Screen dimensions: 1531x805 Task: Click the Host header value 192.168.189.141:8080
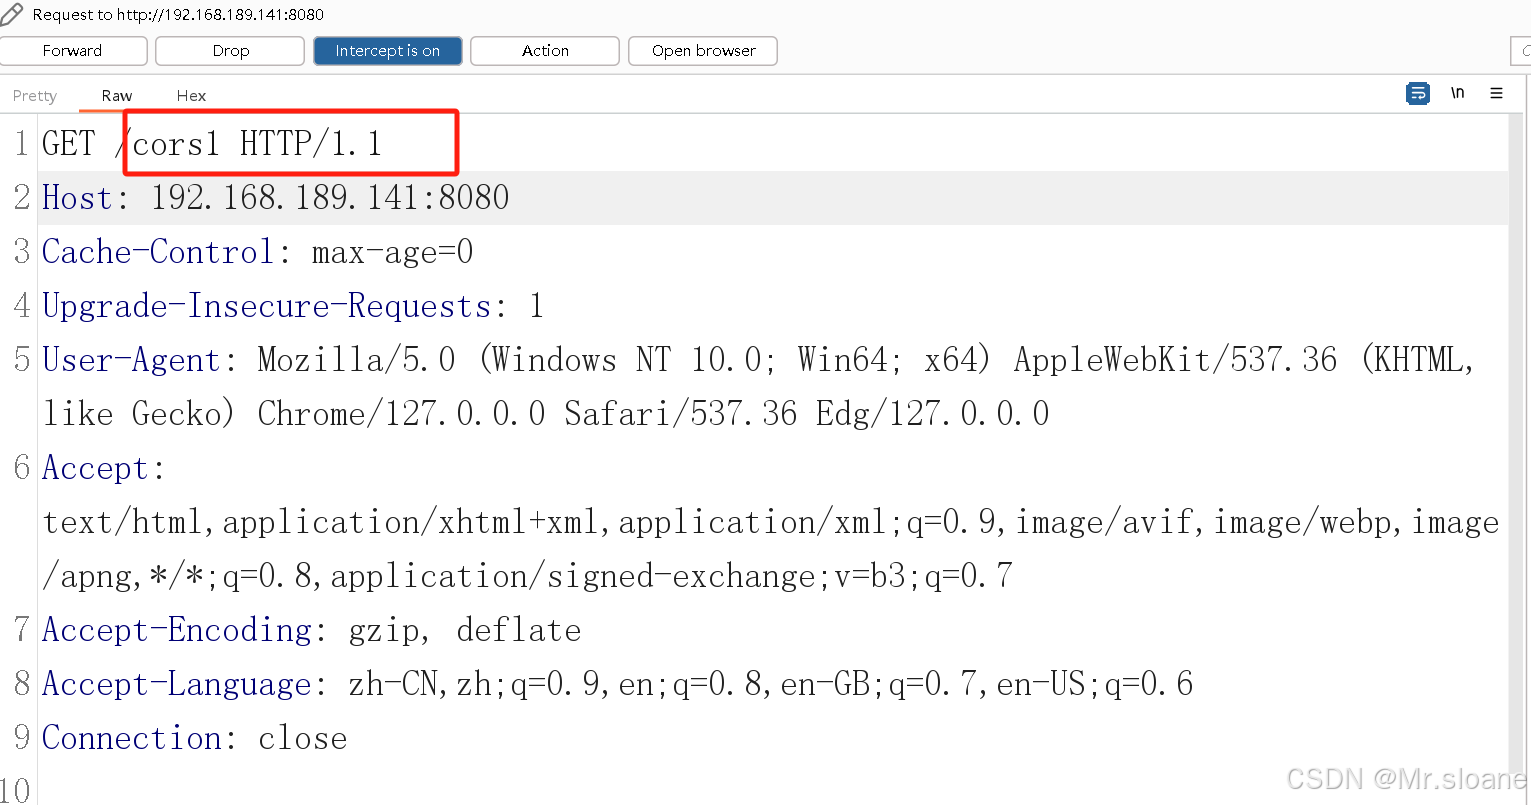click(330, 198)
